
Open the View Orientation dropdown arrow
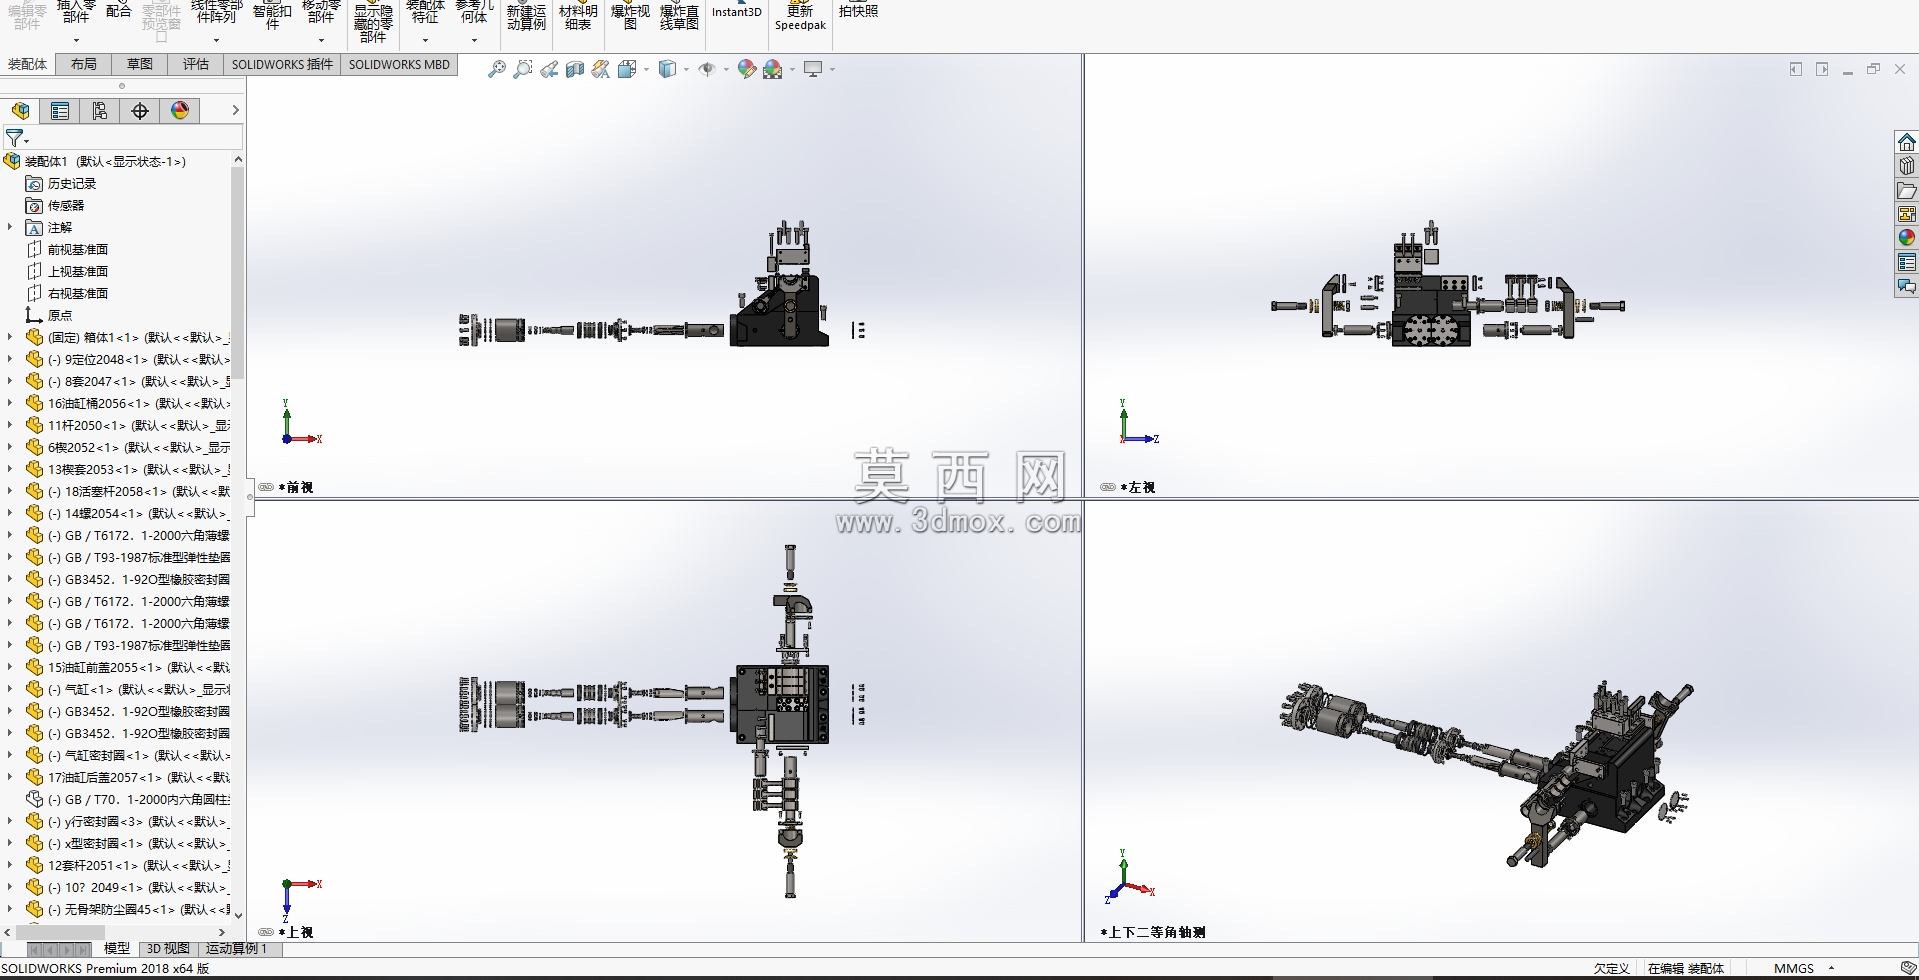(646, 69)
